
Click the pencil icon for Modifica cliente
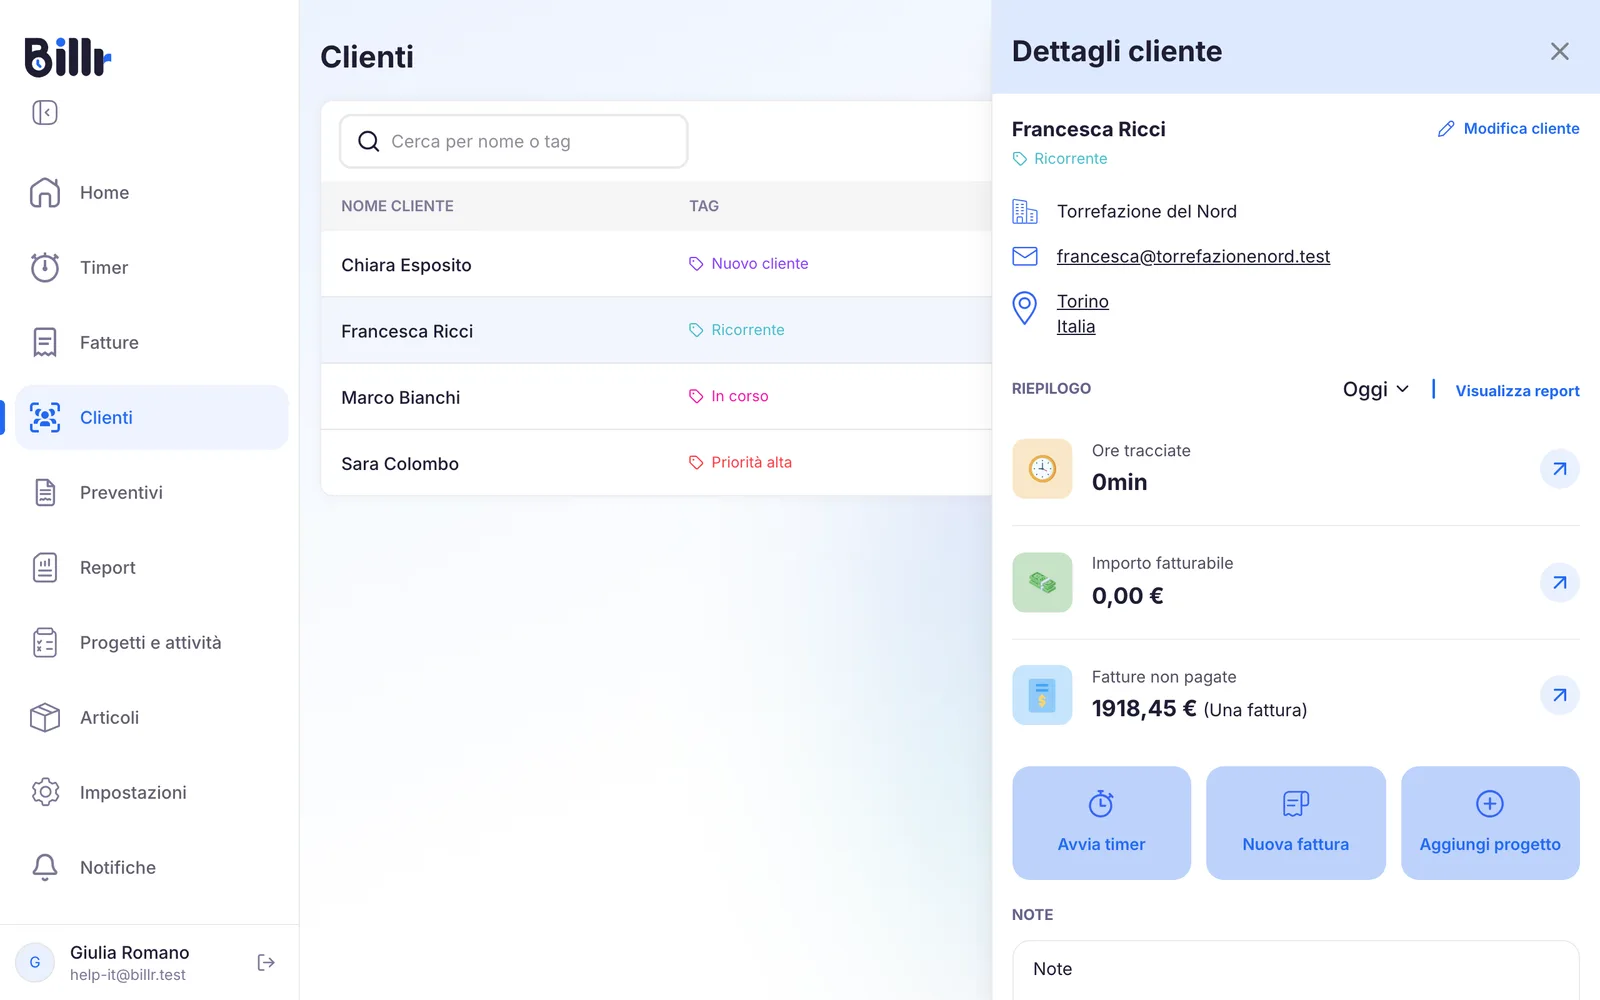point(1445,129)
